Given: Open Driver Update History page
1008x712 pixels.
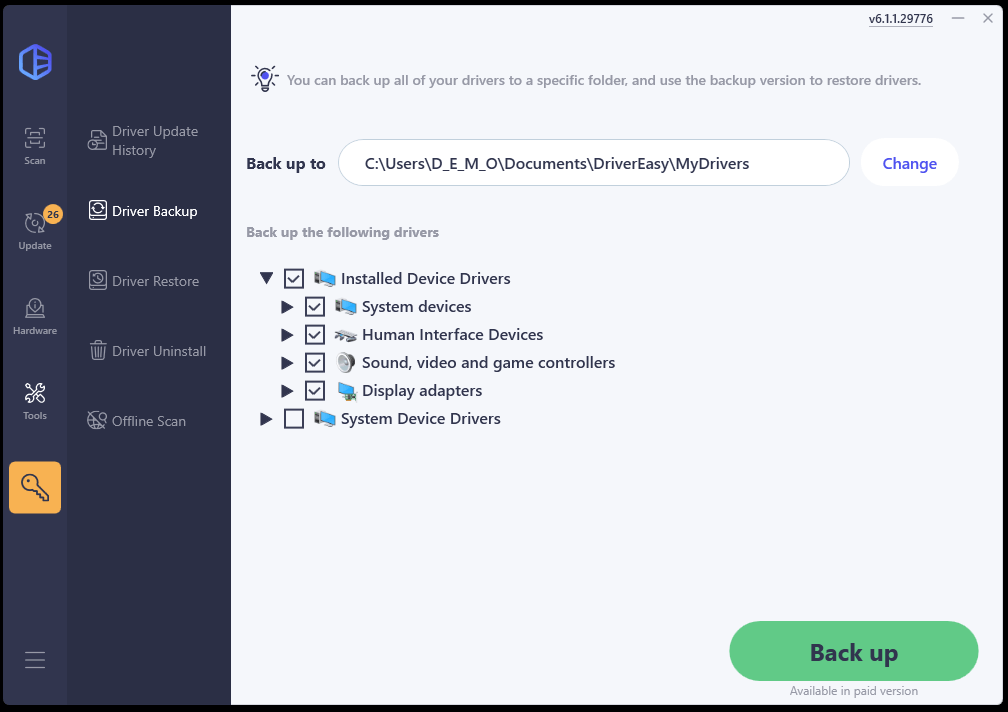Looking at the screenshot, I should click(143, 140).
